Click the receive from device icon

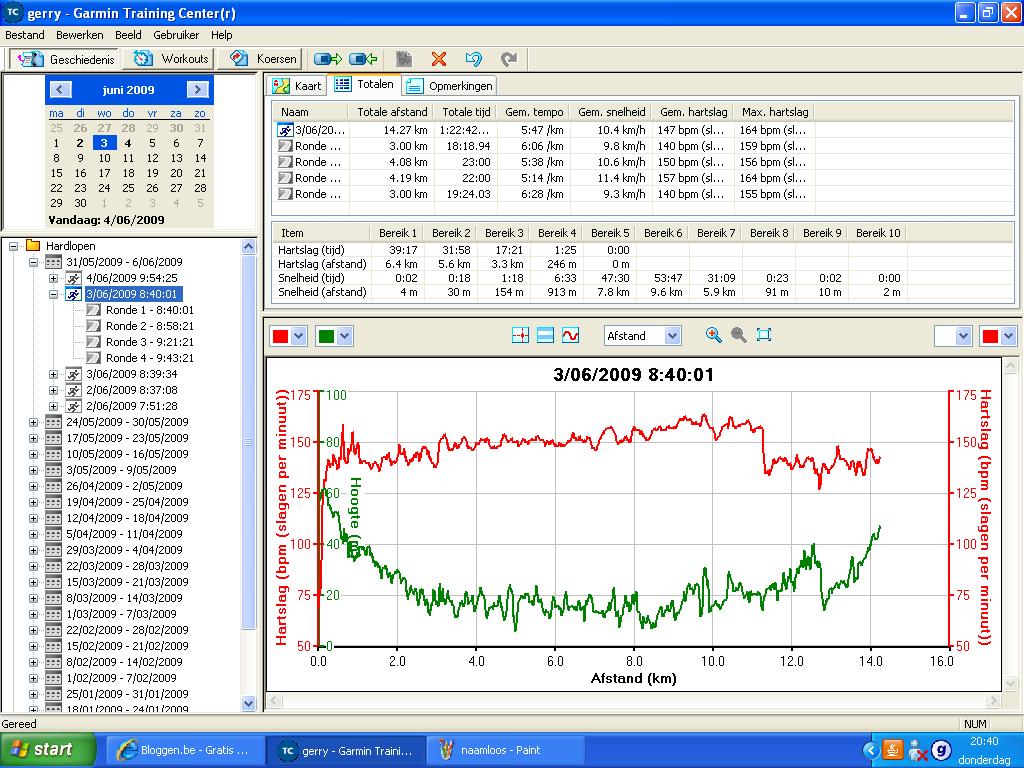click(363, 59)
